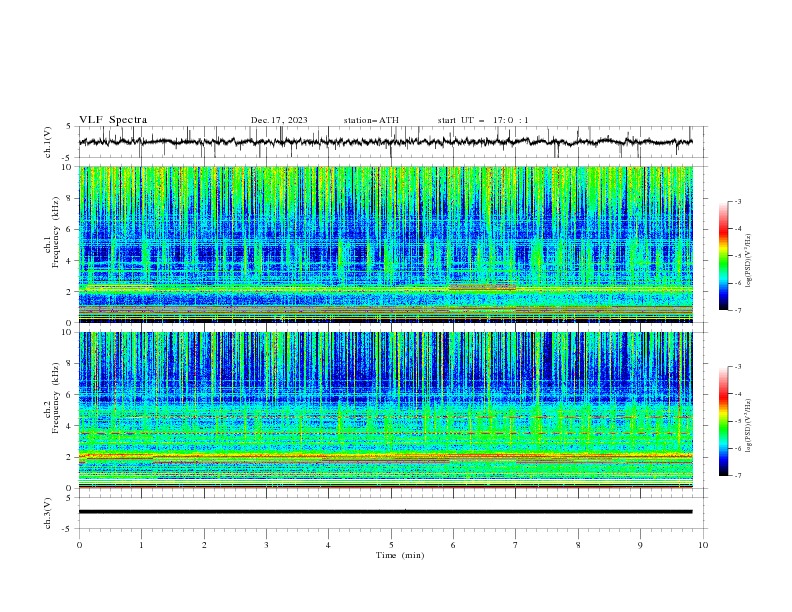792x612 pixels.
Task: Click the "-3" tick on ch.1 color bar
Action: [737, 201]
